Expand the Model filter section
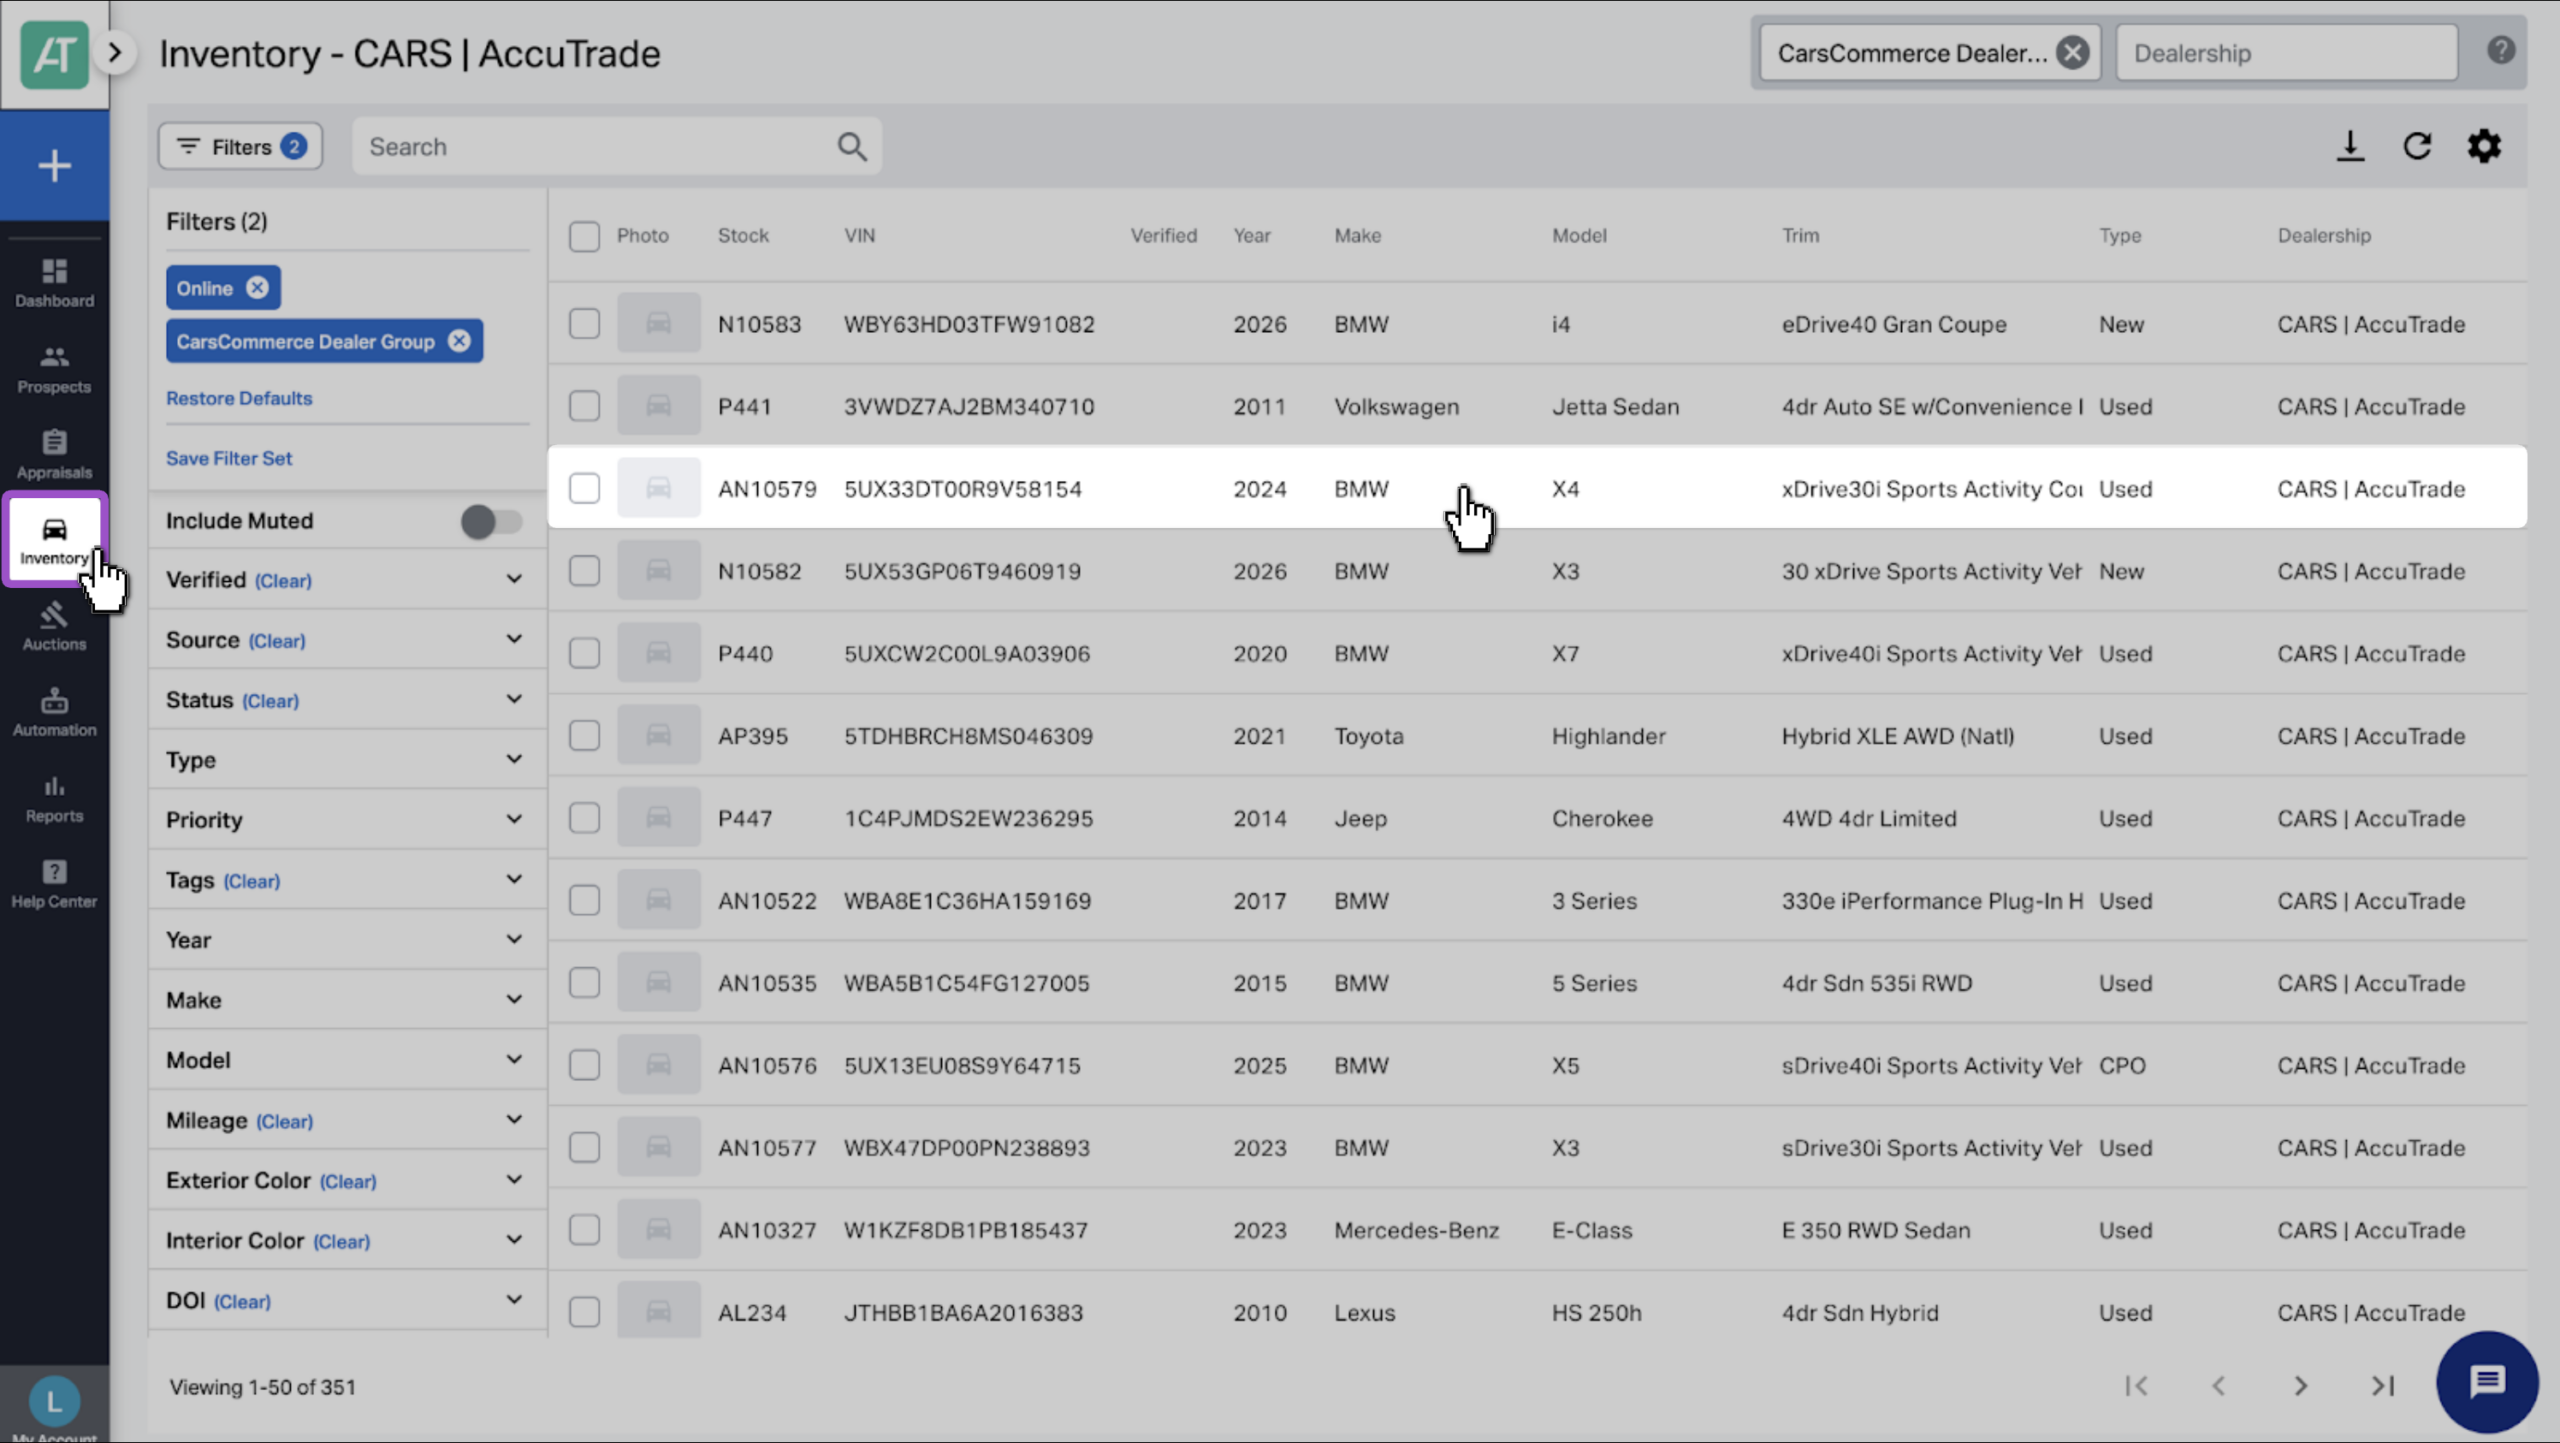The height and width of the screenshot is (1443, 2560). point(514,1059)
